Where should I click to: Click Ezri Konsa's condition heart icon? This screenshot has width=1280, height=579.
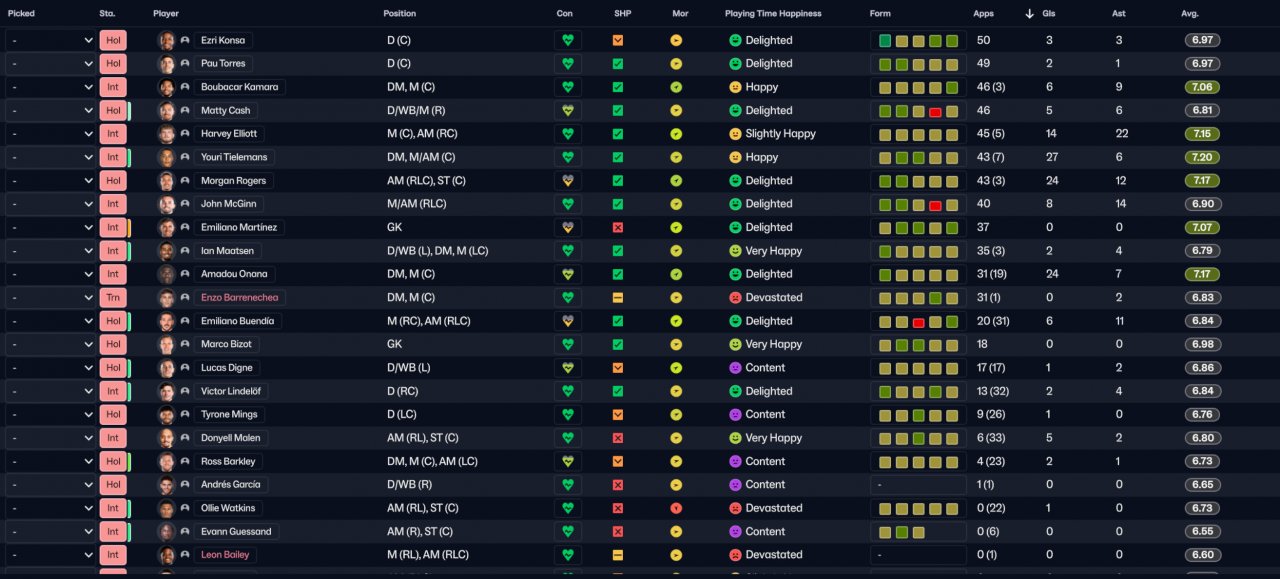click(x=568, y=40)
